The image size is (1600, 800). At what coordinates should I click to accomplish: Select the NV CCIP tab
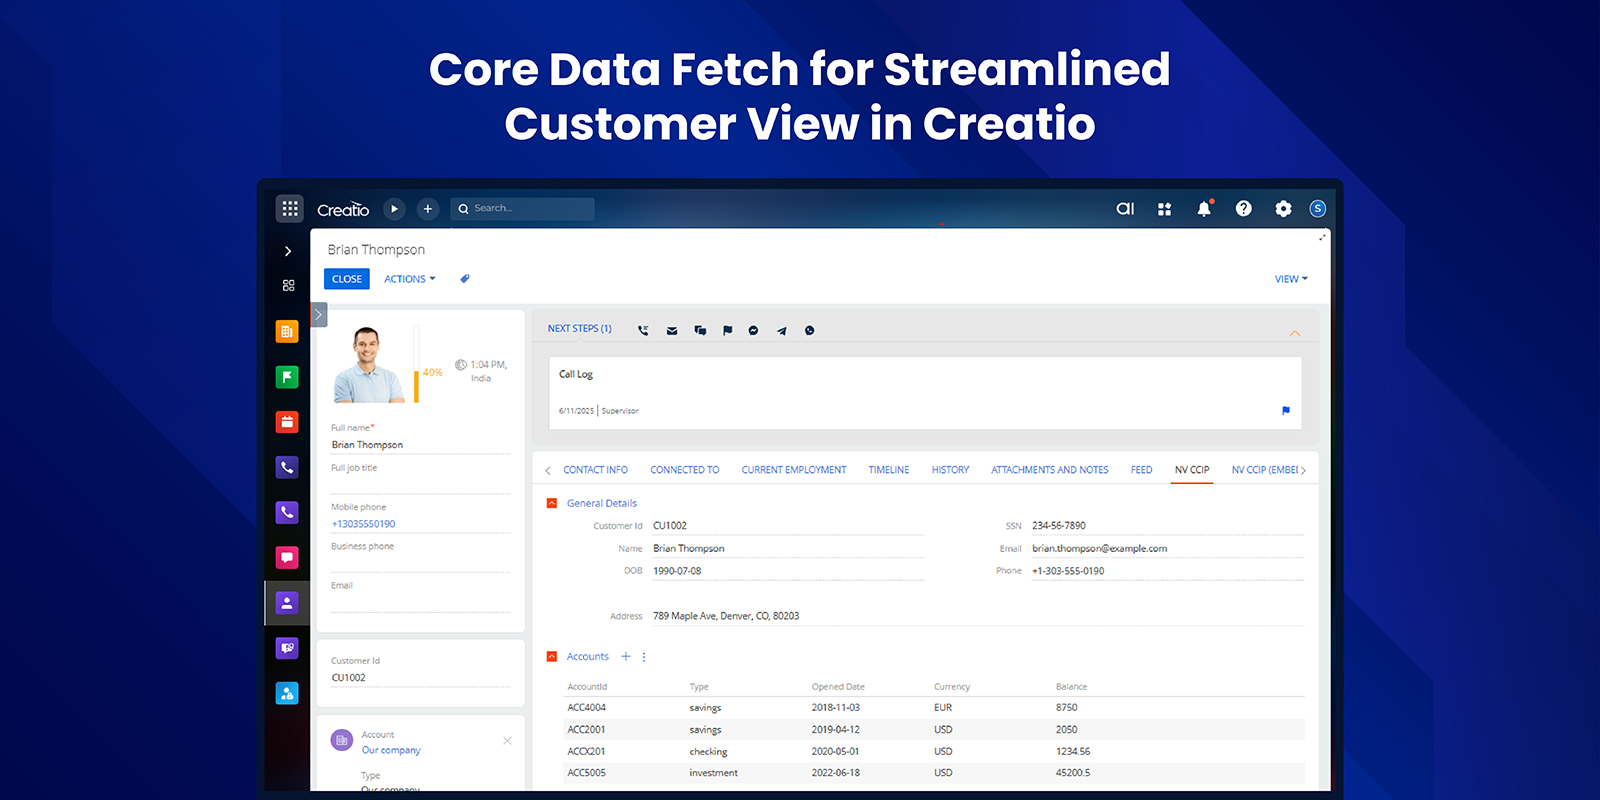pos(1192,470)
